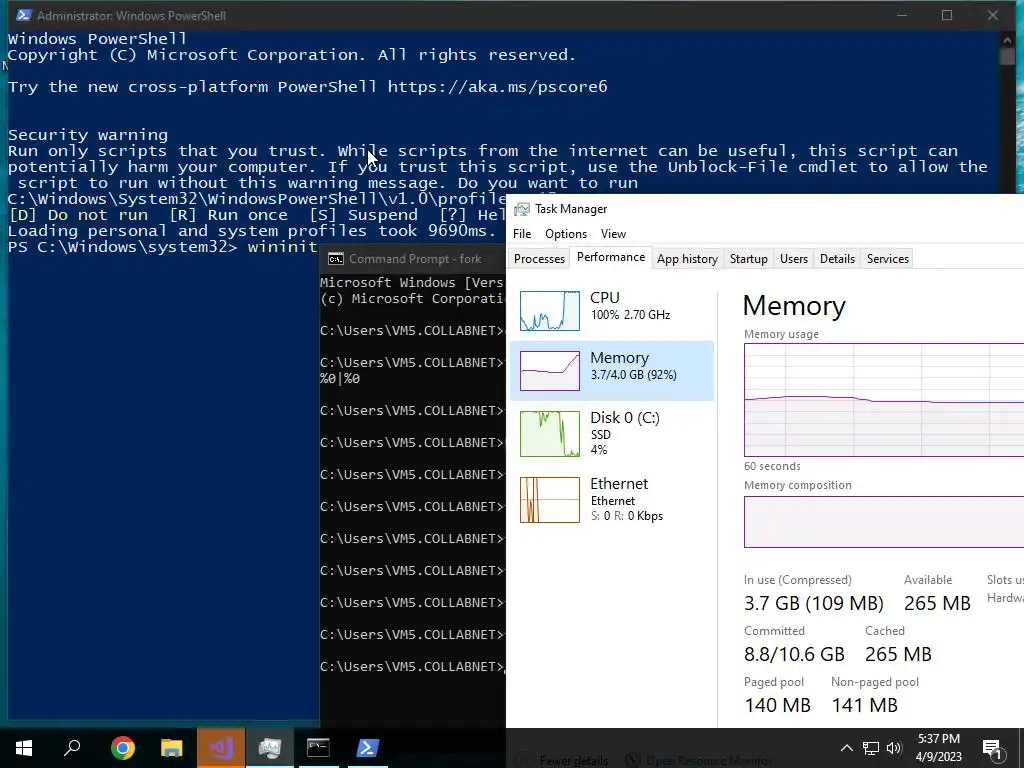Switch to the App history tab

pos(687,259)
